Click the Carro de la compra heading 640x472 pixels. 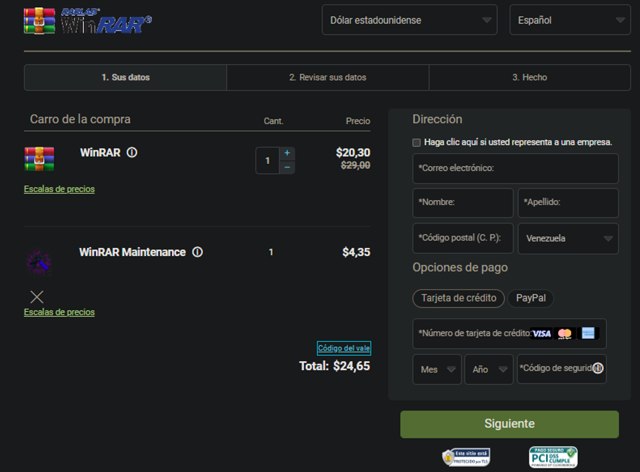point(80,119)
